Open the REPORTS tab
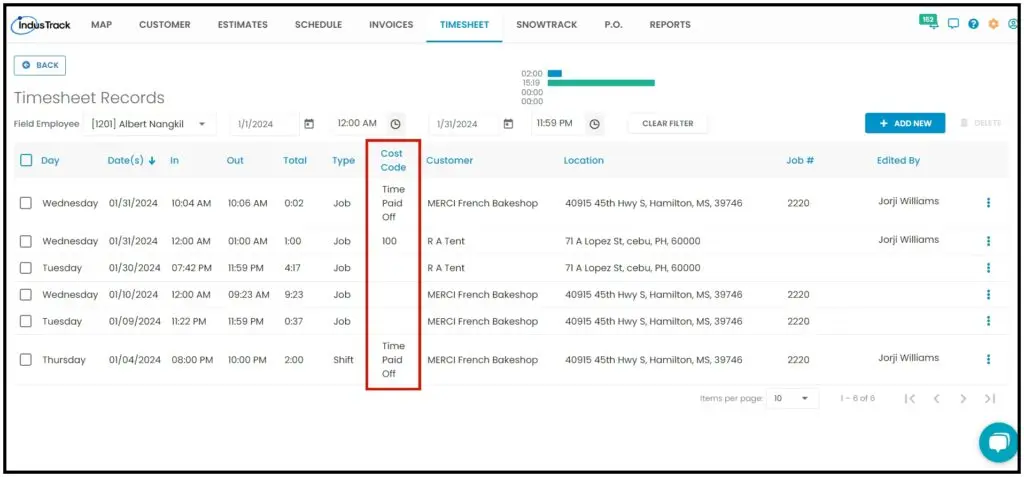Image resolution: width=1024 pixels, height=477 pixels. tap(670, 25)
